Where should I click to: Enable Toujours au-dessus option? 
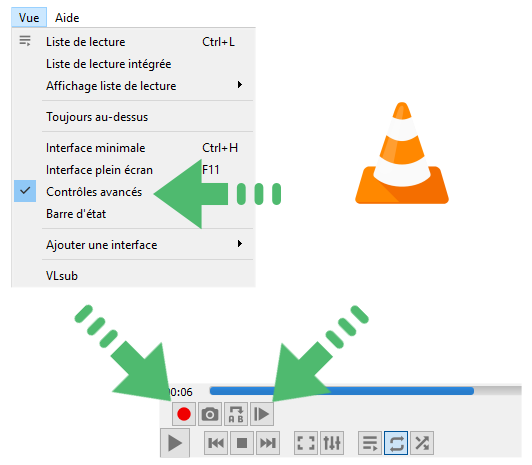coord(134,117)
